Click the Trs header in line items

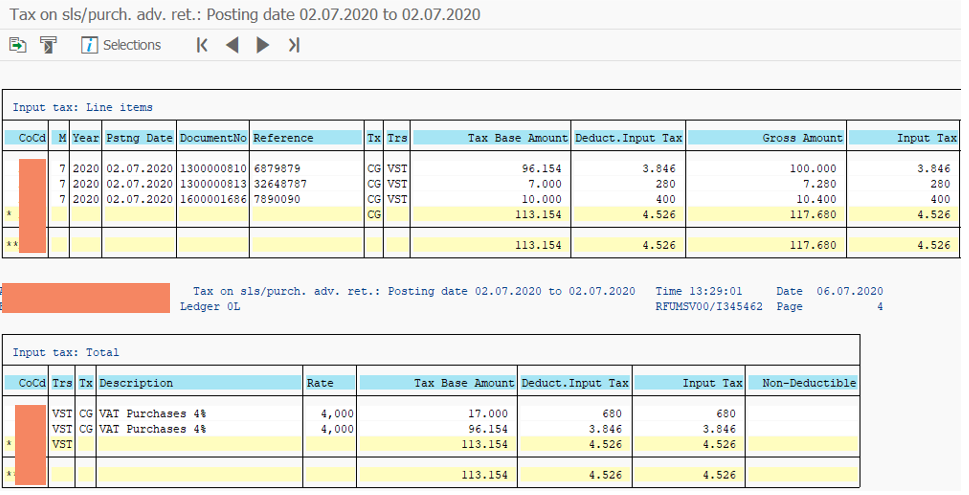(x=397, y=138)
